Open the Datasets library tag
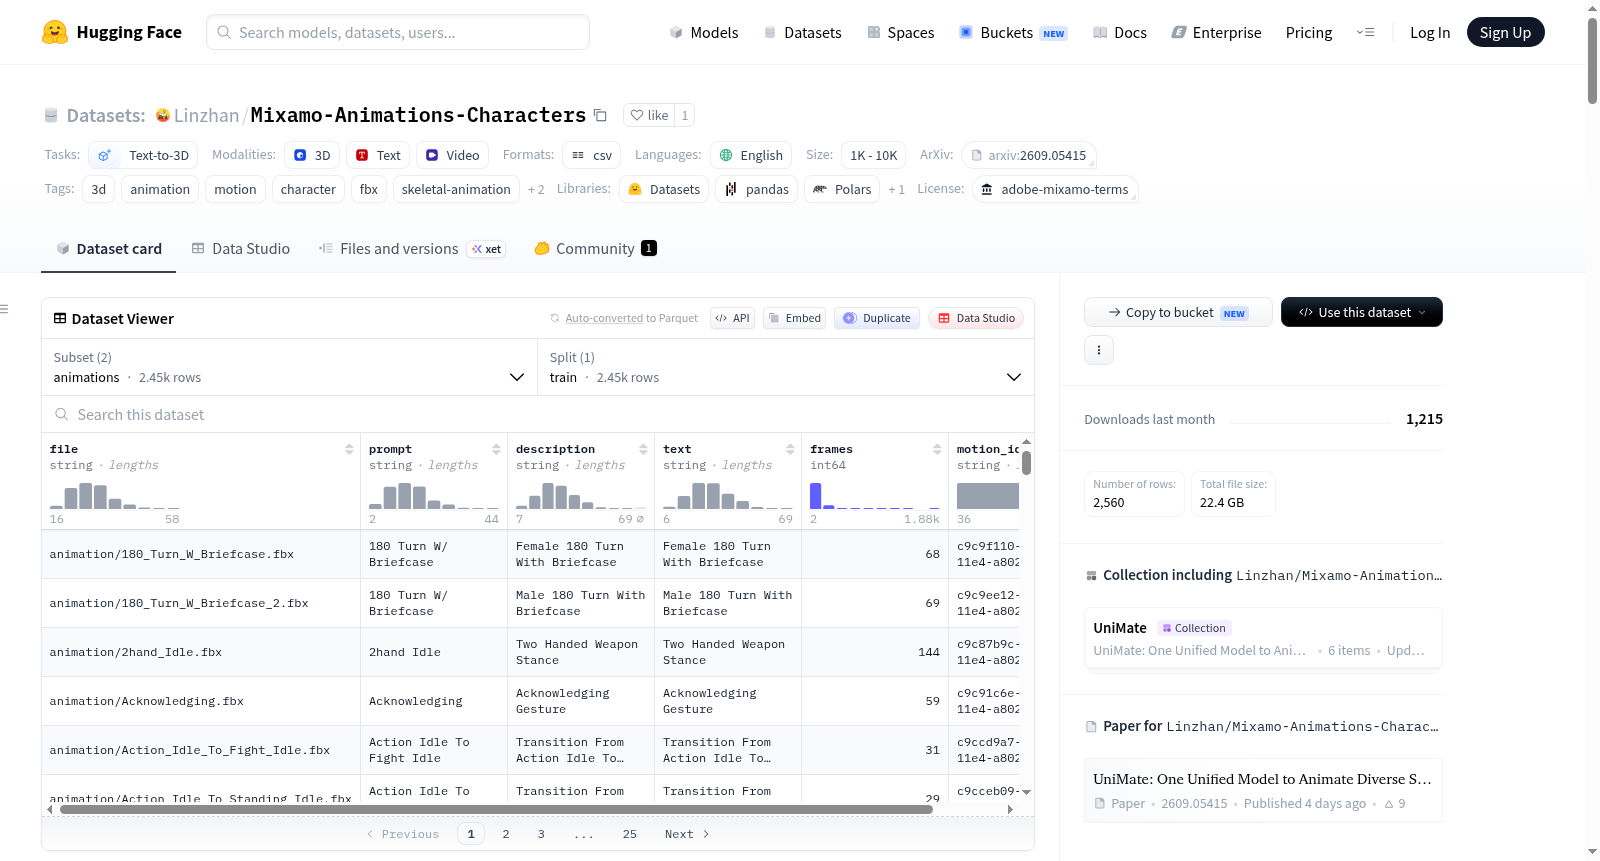The image size is (1600, 861). (664, 189)
